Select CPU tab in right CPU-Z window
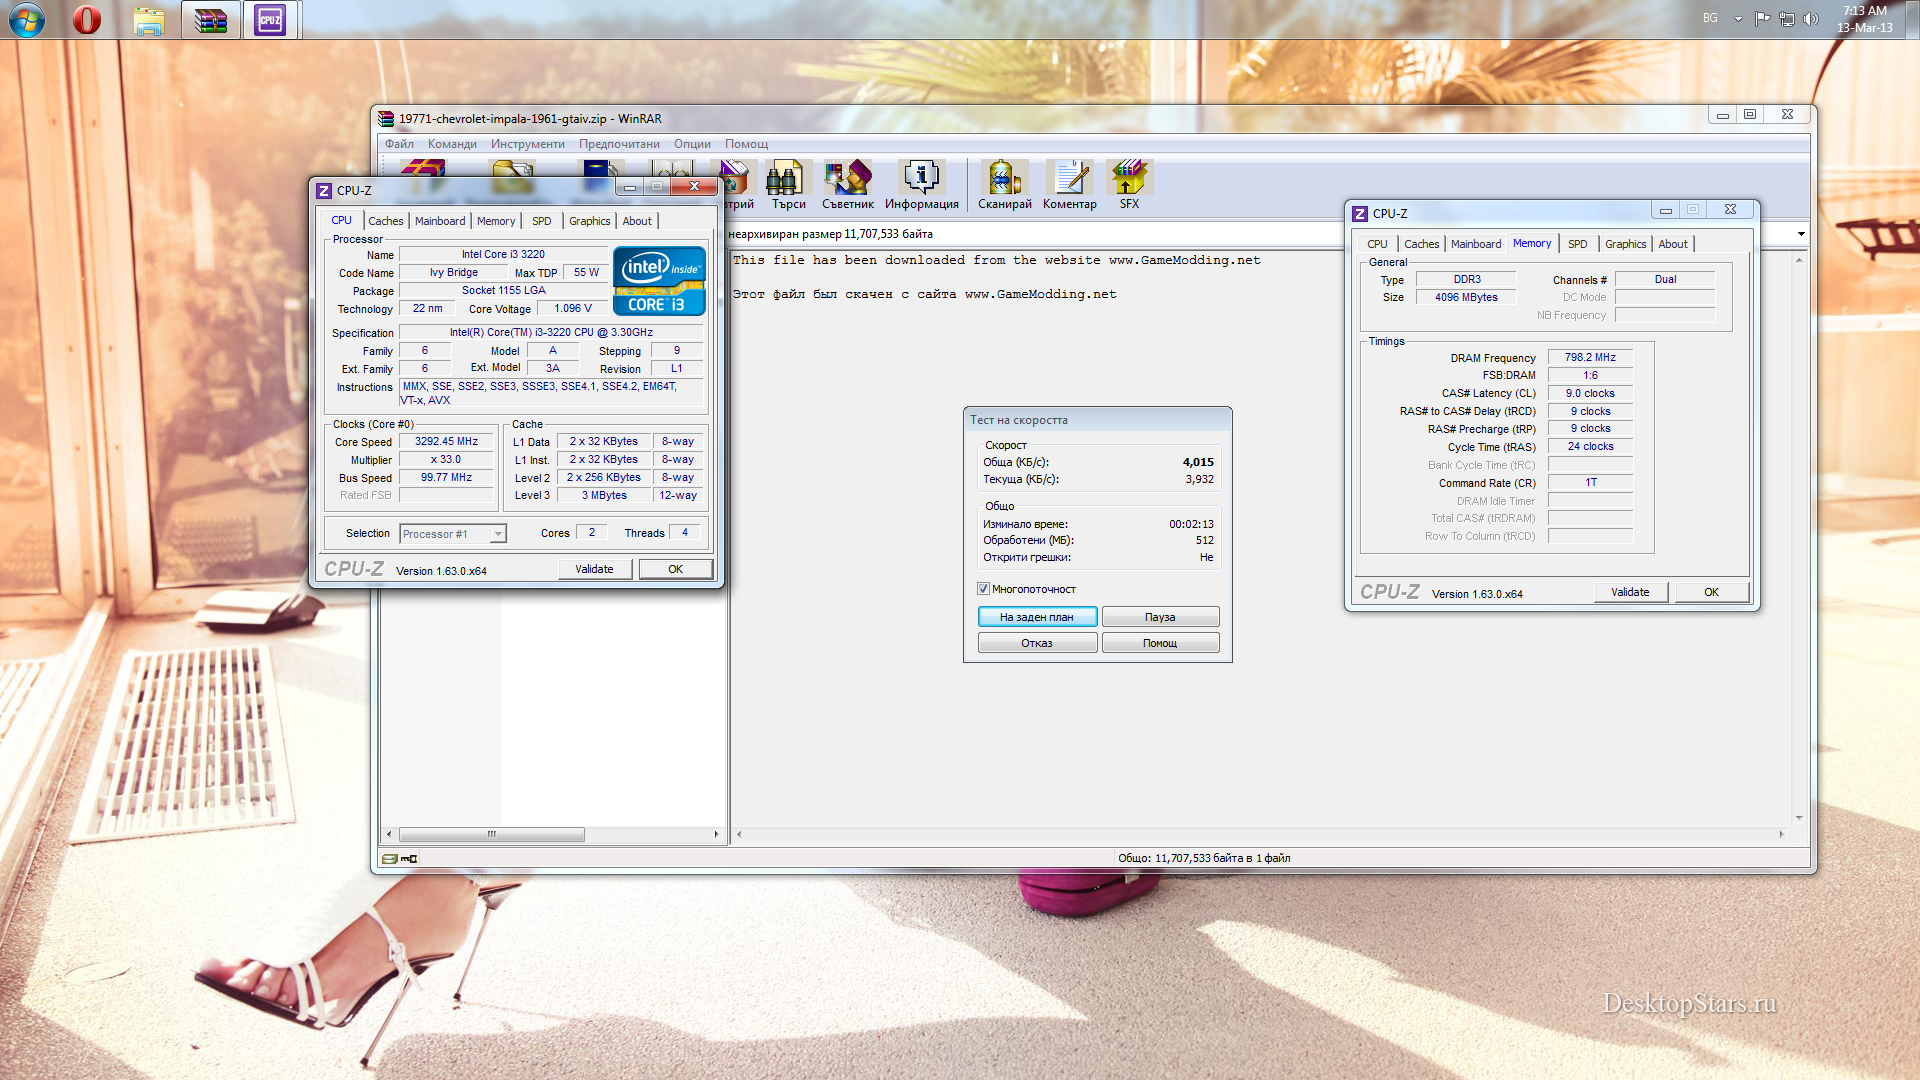This screenshot has height=1080, width=1920. [1377, 244]
